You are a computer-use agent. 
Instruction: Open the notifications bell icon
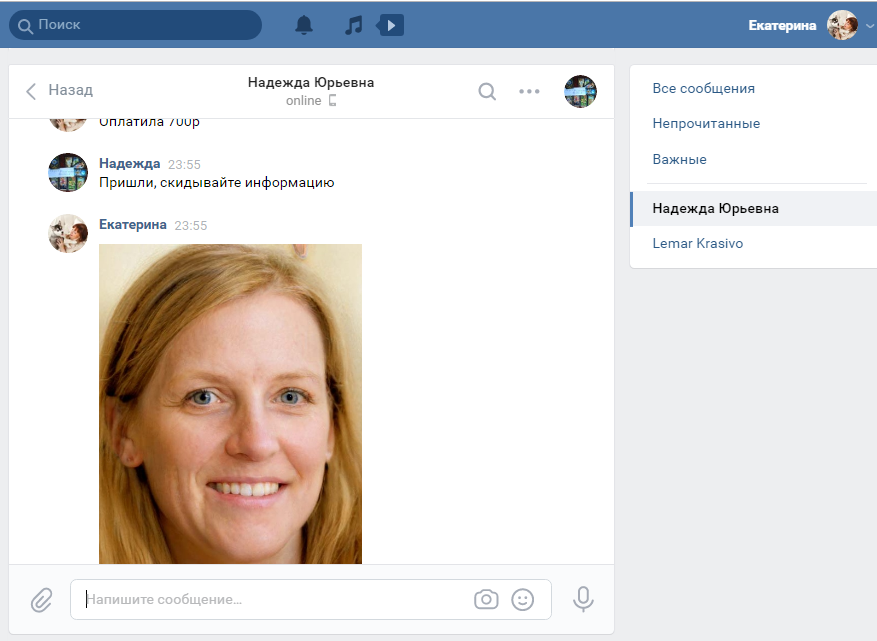304,25
